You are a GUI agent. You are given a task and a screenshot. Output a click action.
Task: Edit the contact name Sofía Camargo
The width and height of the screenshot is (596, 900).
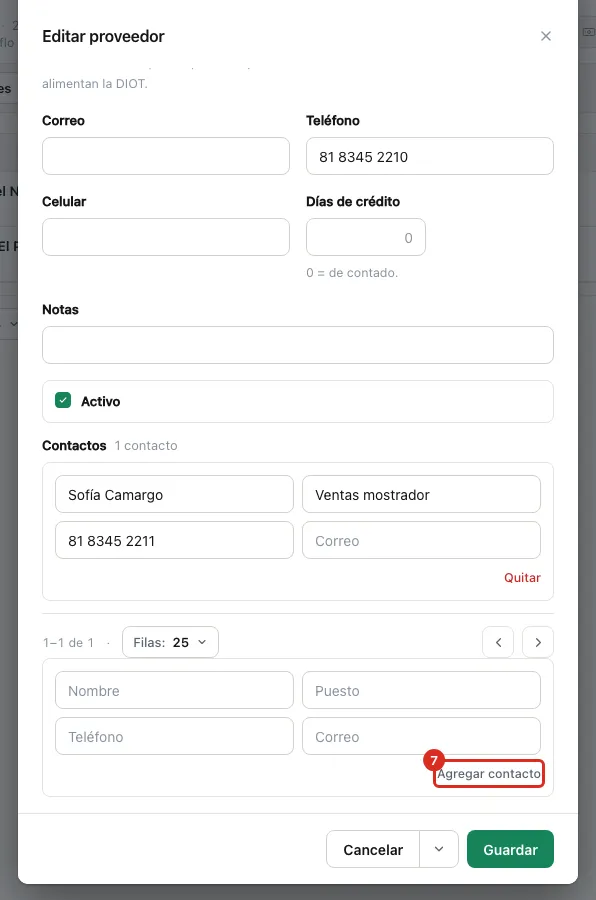[175, 494]
